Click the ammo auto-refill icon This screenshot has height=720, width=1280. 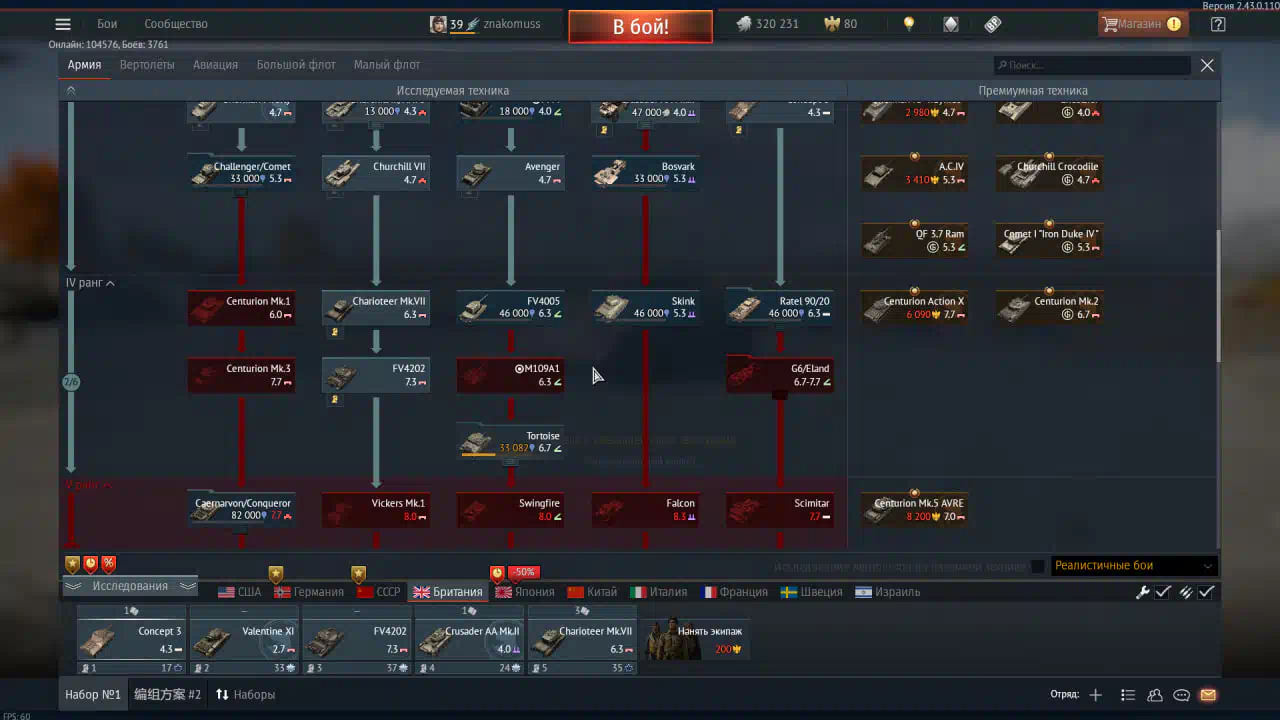[x=1186, y=592]
